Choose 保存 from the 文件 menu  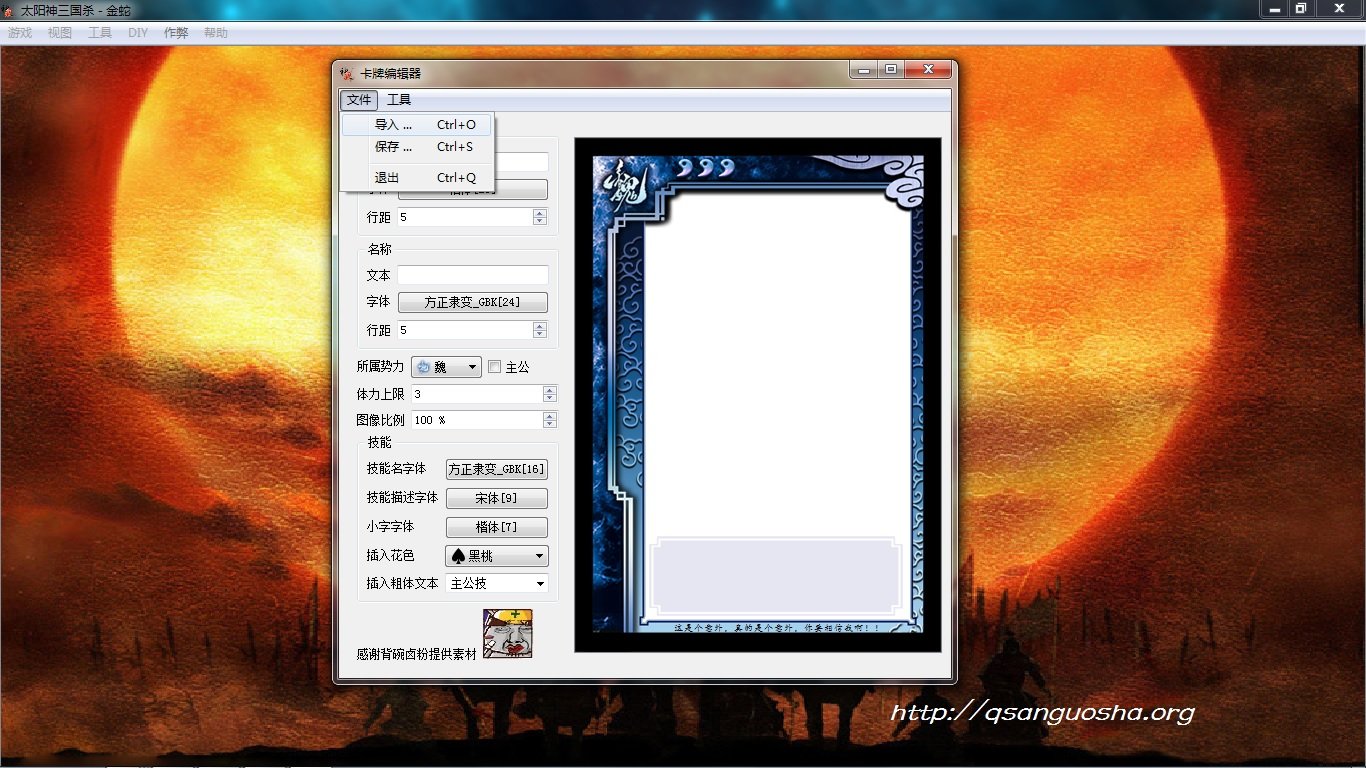point(394,146)
